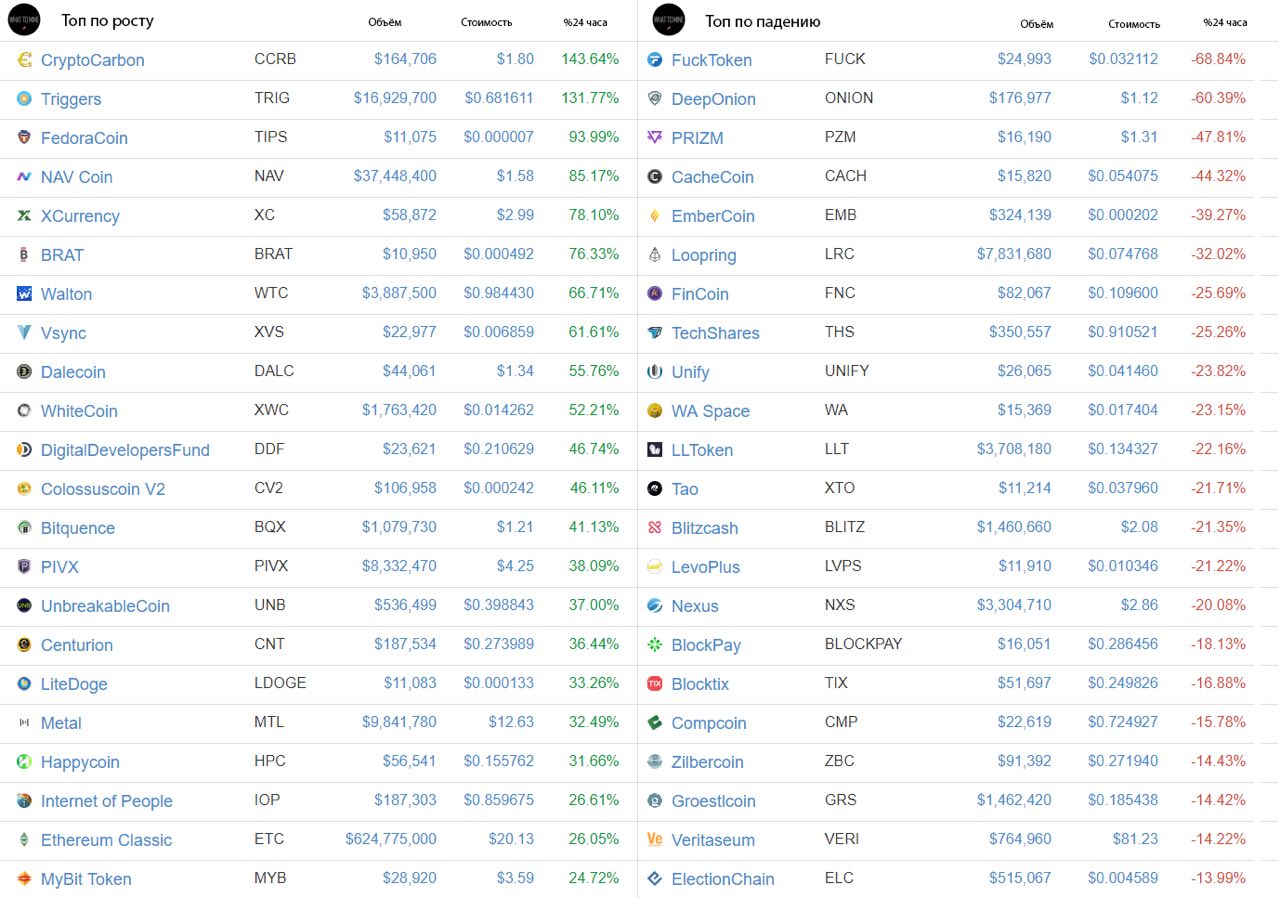Click the Vsync logo icon

click(x=24, y=333)
